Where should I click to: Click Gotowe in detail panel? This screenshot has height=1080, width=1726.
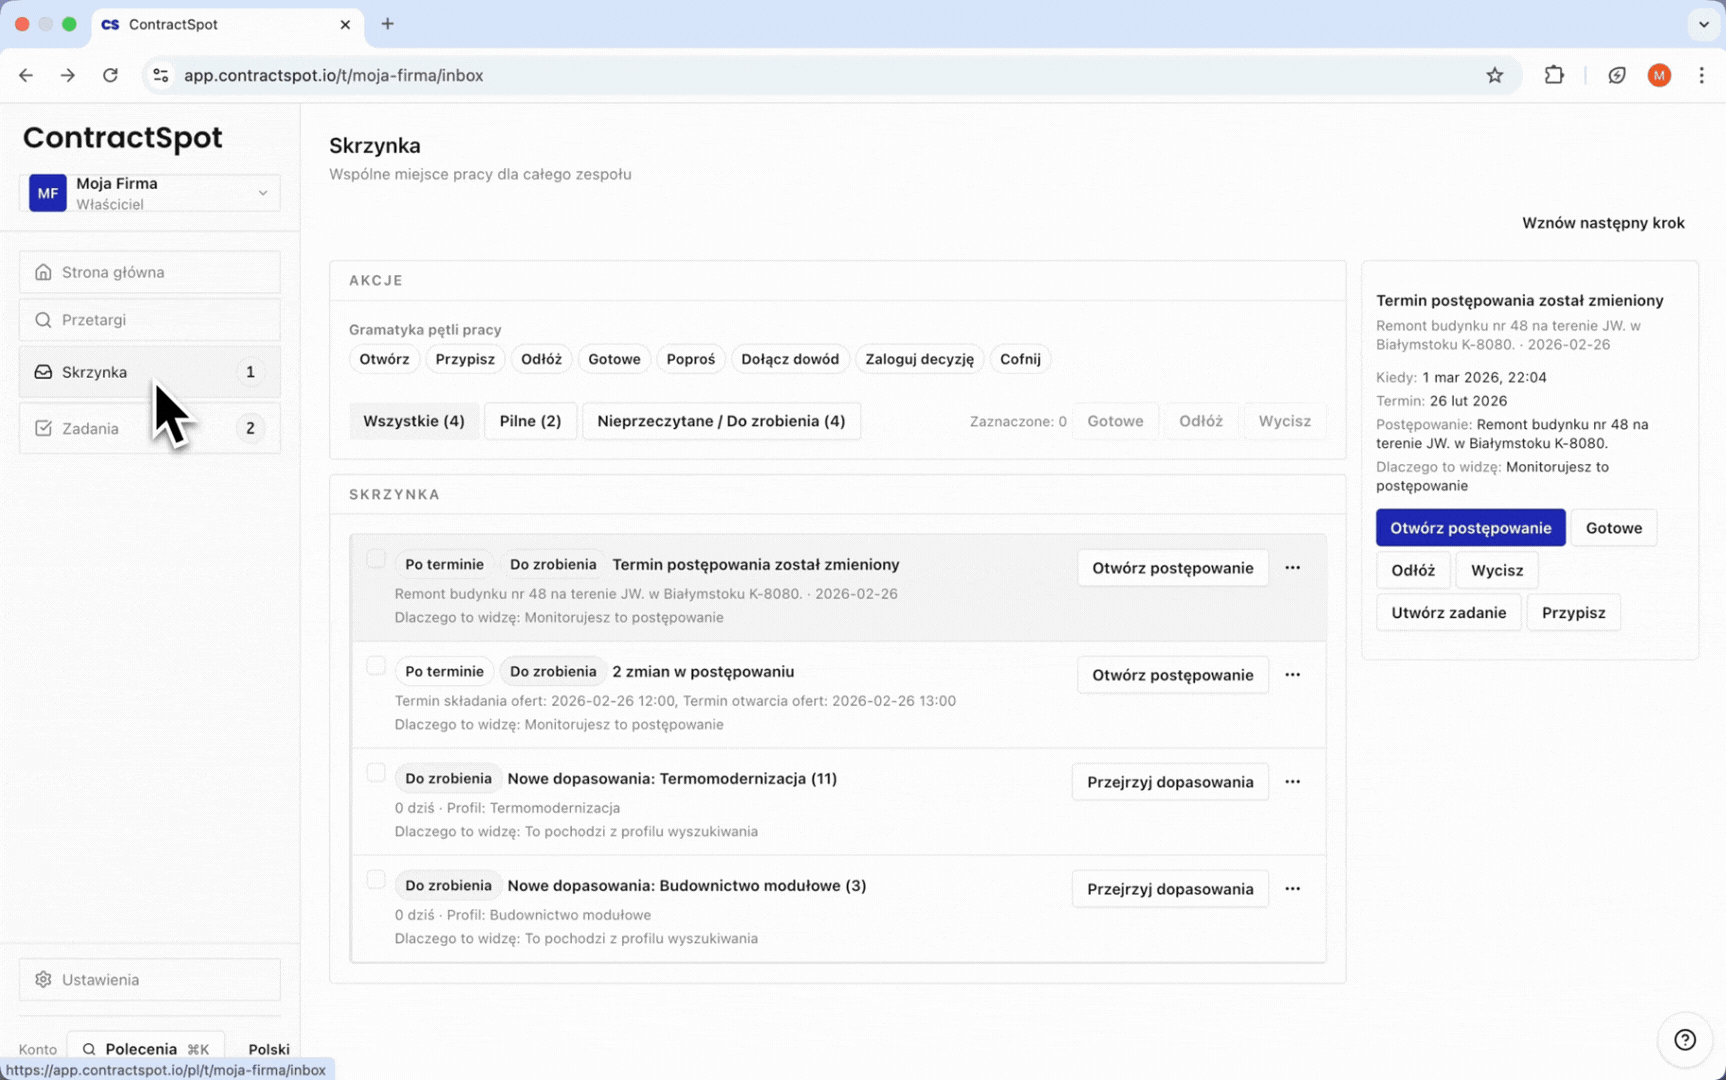[1613, 528]
